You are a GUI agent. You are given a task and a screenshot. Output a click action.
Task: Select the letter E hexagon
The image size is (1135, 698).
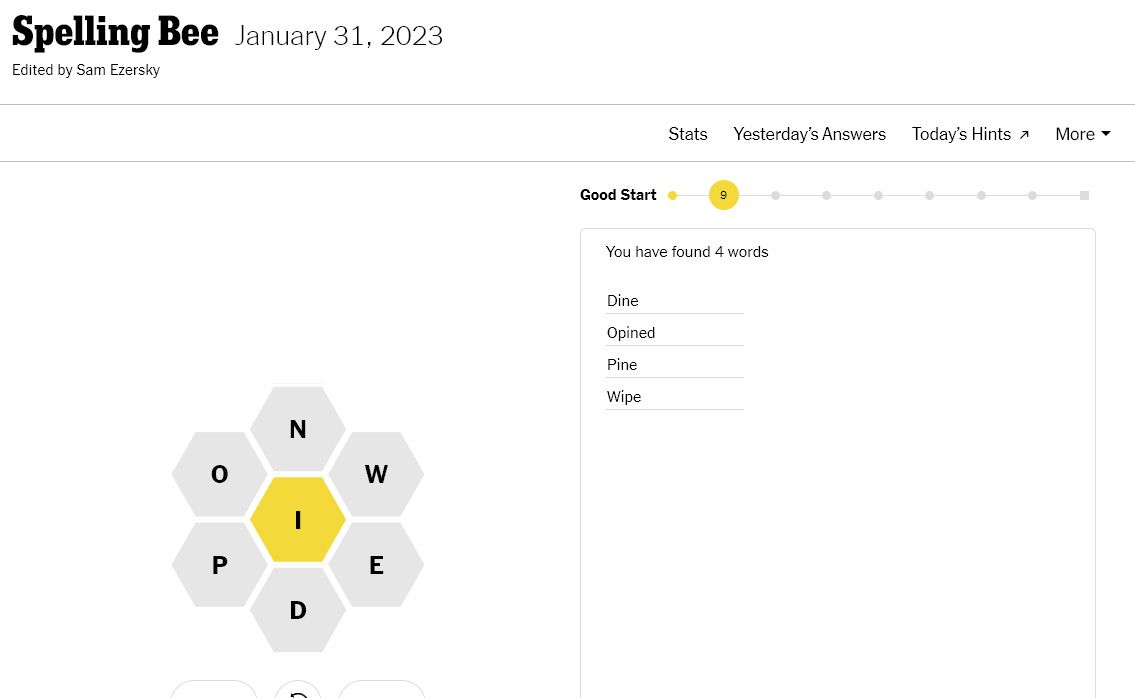(377, 564)
